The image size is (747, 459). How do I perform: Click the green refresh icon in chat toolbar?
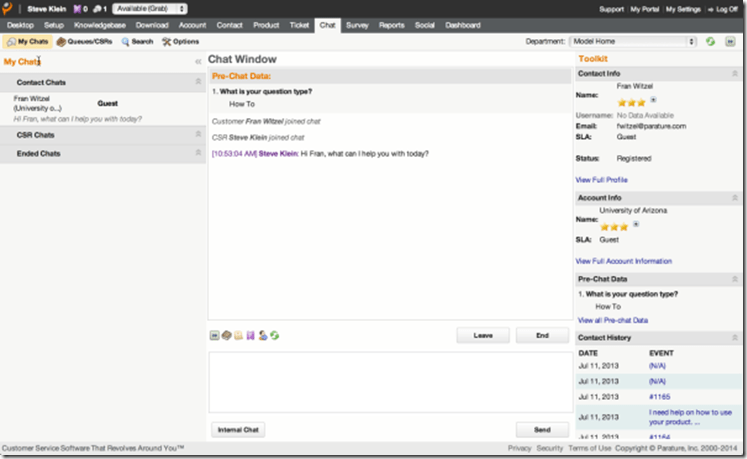pos(274,335)
